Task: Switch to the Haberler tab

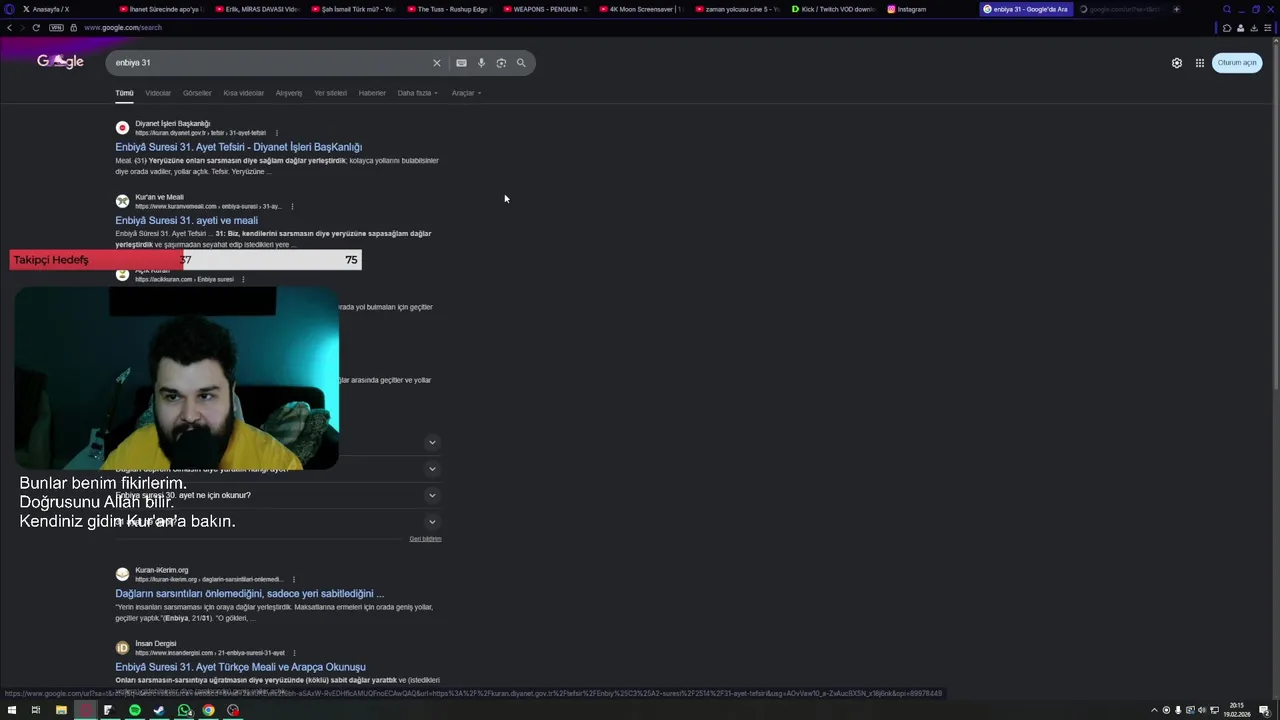Action: click(372, 93)
